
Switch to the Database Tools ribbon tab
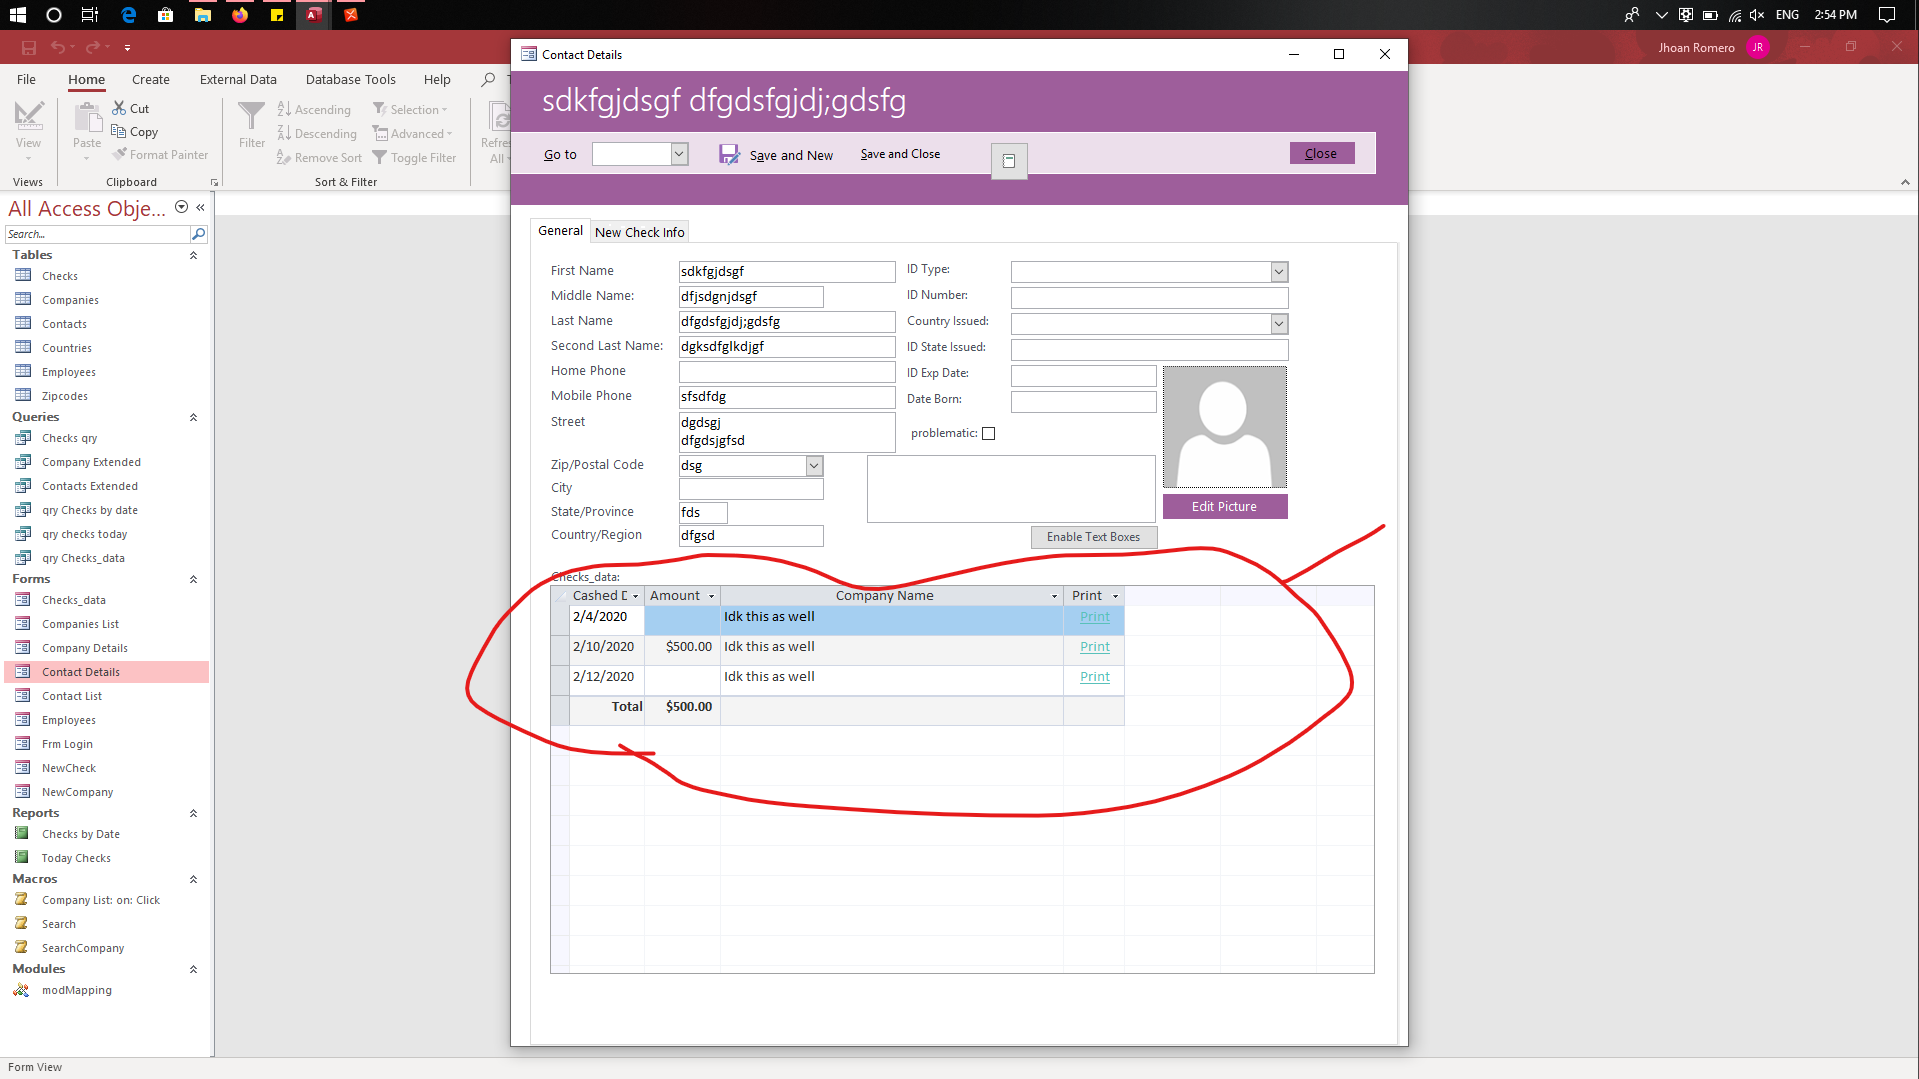pyautogui.click(x=351, y=79)
